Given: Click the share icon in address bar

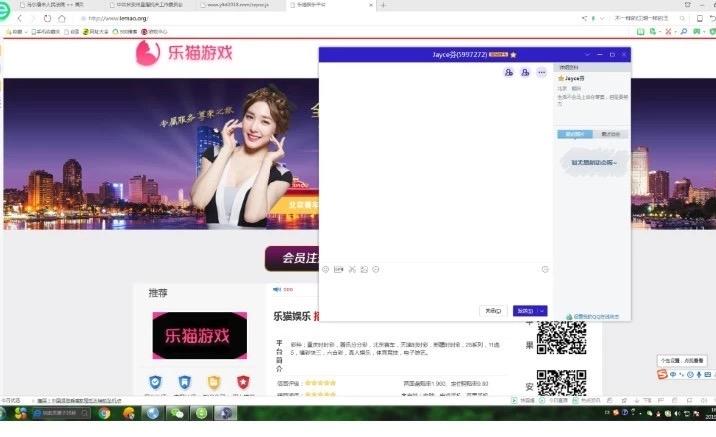Looking at the screenshot, I should point(584,18).
